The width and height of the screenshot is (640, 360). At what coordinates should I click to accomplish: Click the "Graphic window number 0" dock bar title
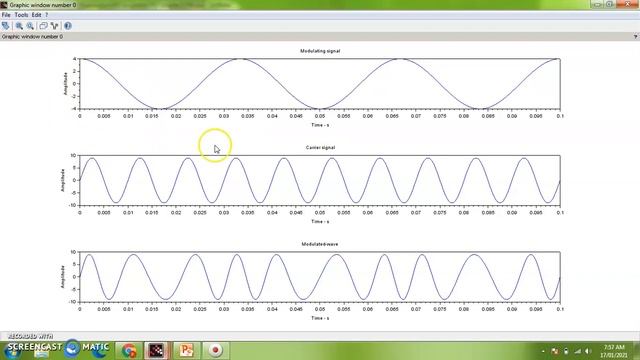[x=32, y=36]
